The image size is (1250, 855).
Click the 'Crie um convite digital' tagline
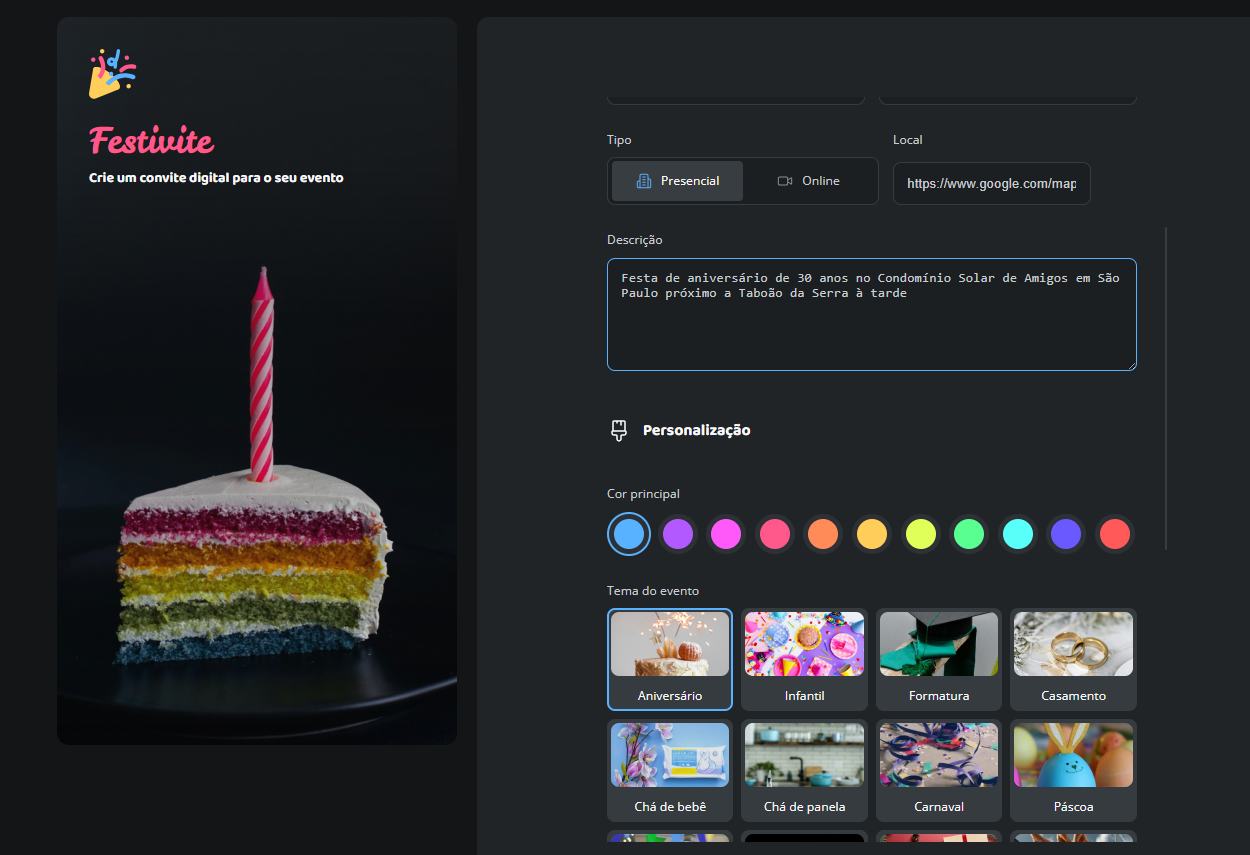pyautogui.click(x=216, y=178)
